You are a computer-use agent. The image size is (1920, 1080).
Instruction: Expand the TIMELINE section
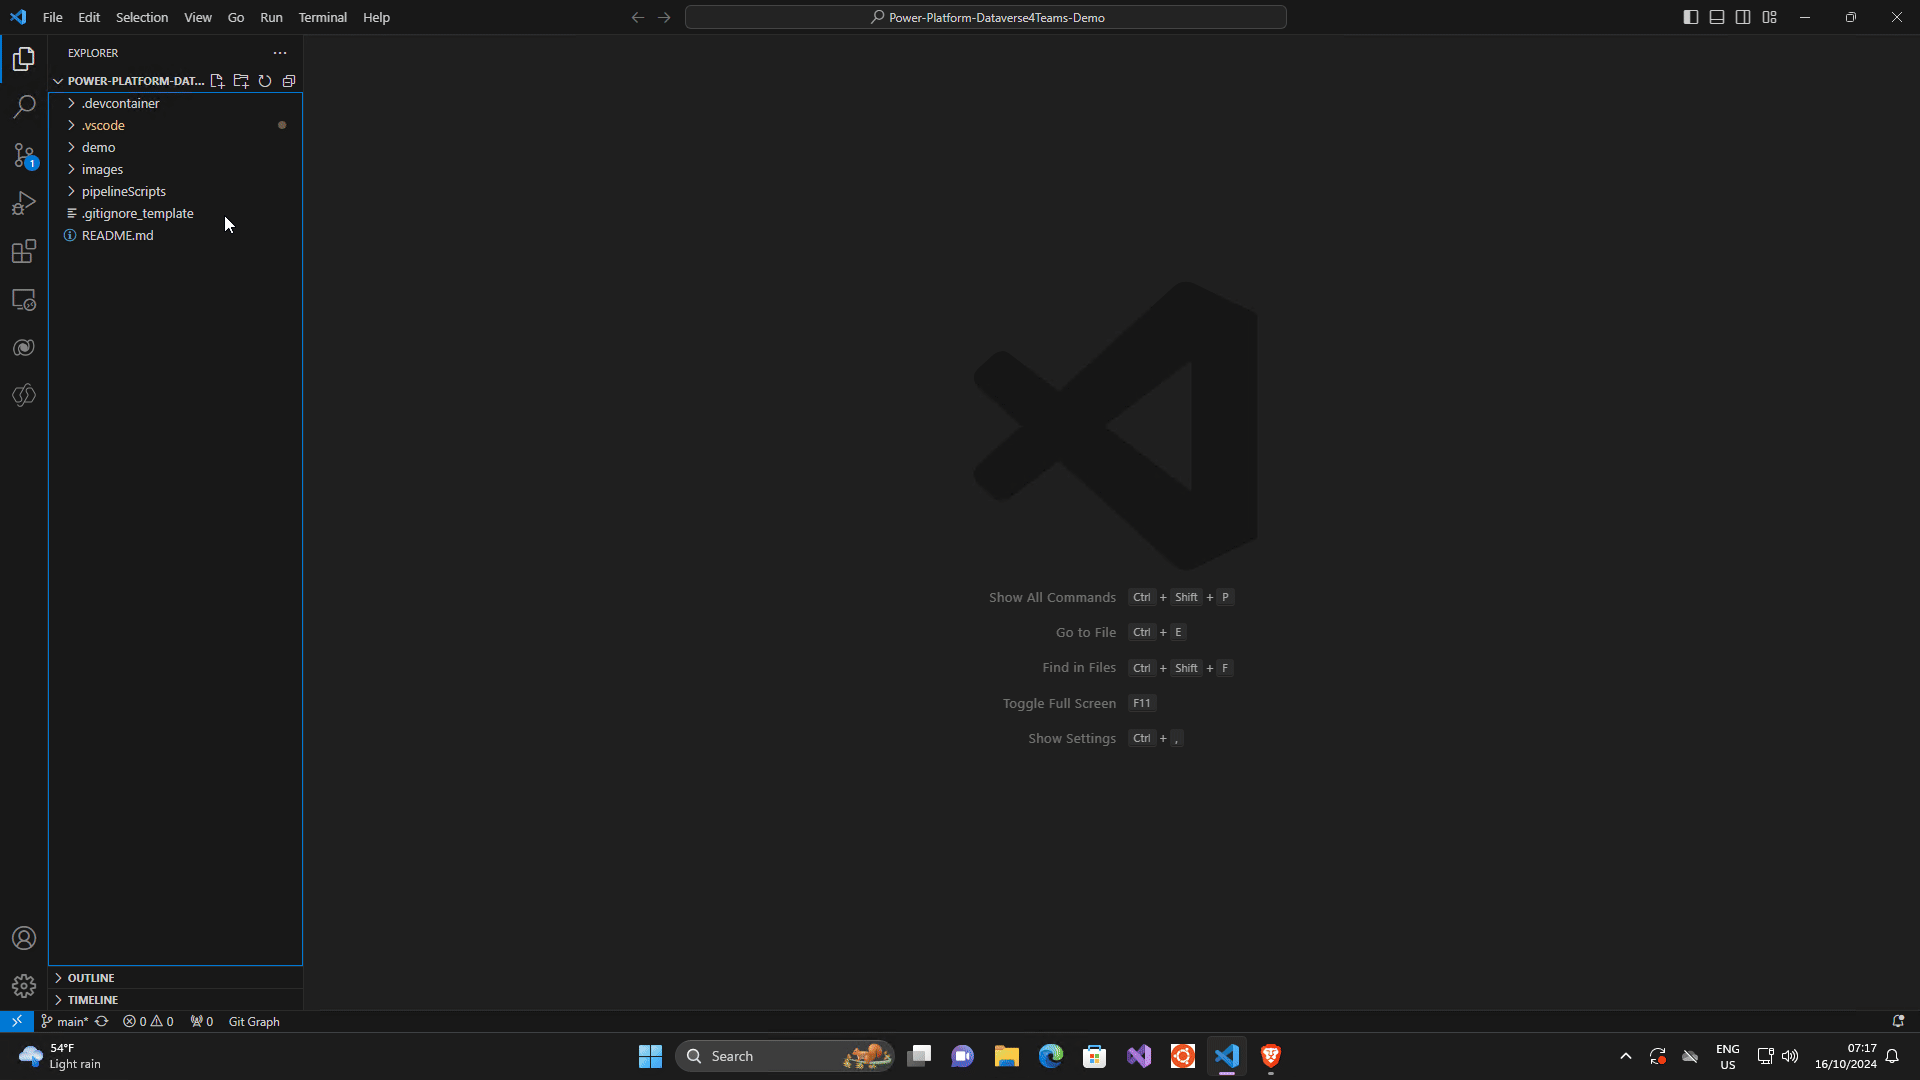click(x=93, y=999)
